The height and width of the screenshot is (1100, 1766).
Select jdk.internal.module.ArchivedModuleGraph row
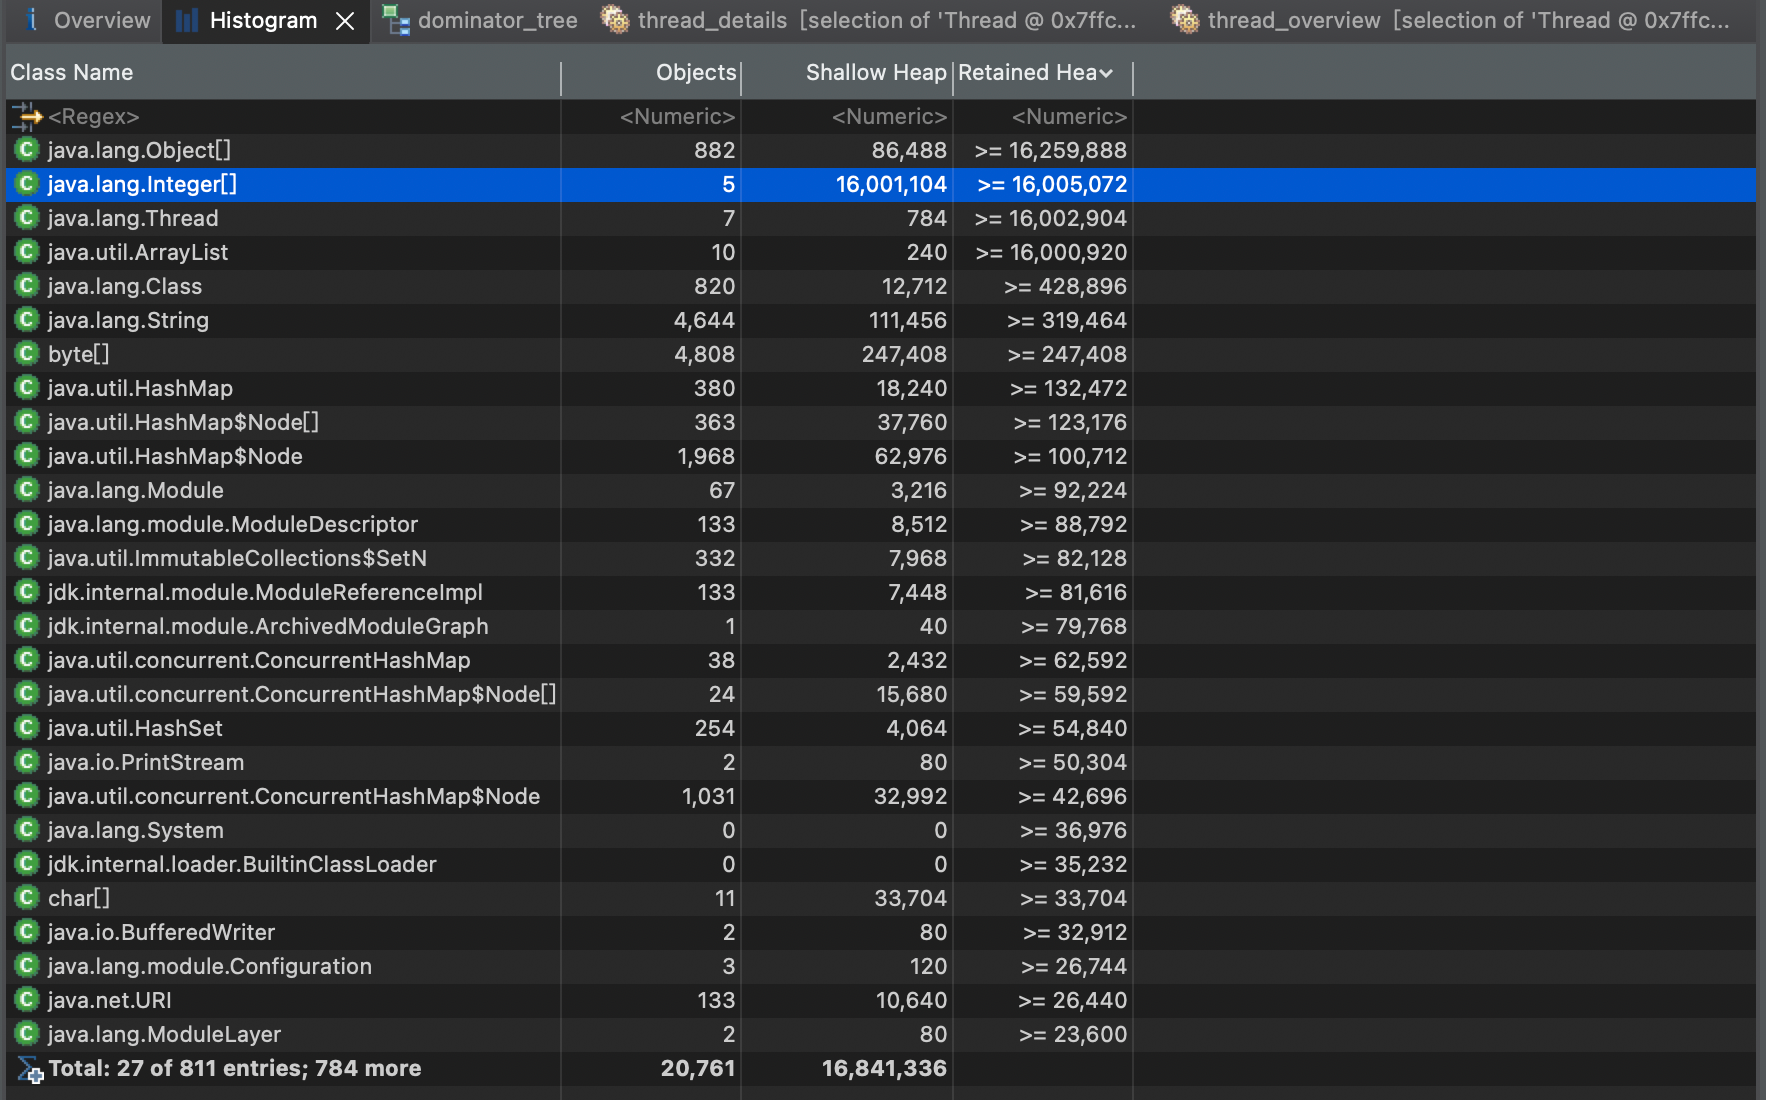coord(880,626)
